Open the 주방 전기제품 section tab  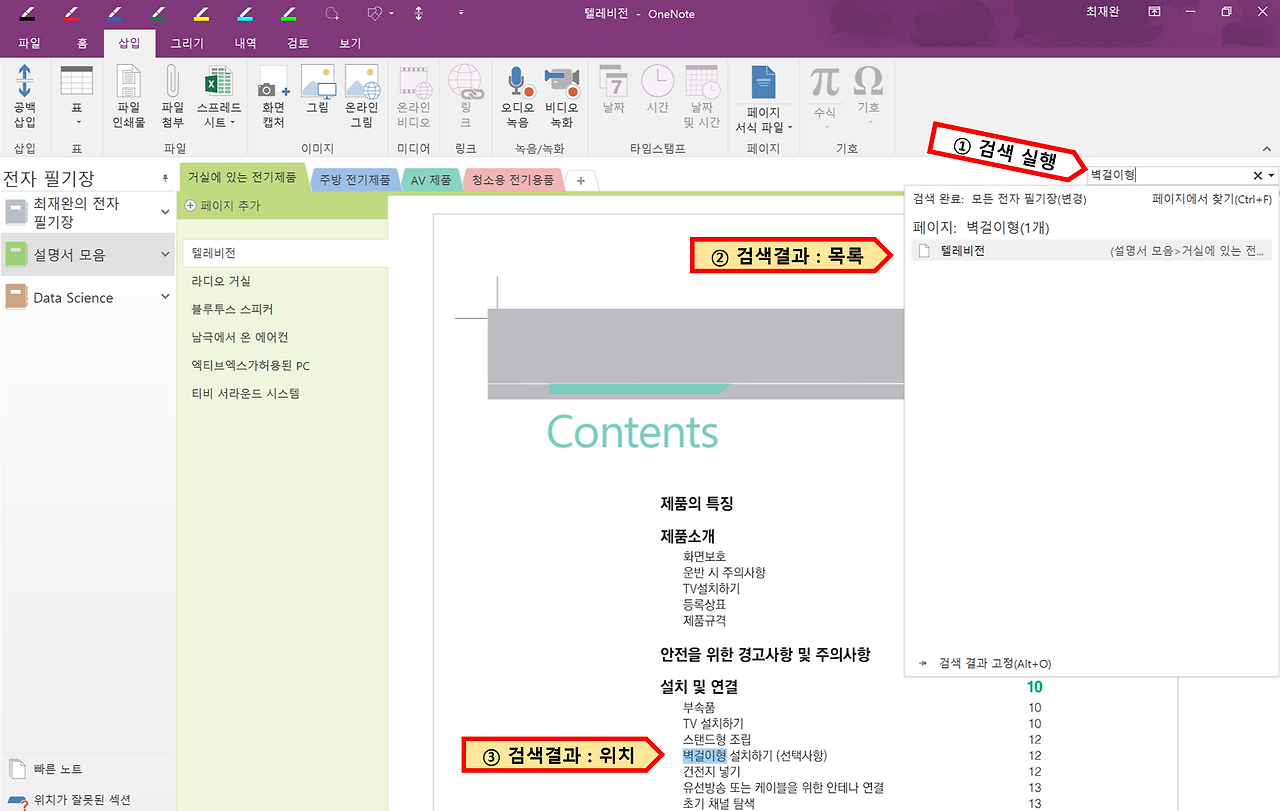coord(355,180)
